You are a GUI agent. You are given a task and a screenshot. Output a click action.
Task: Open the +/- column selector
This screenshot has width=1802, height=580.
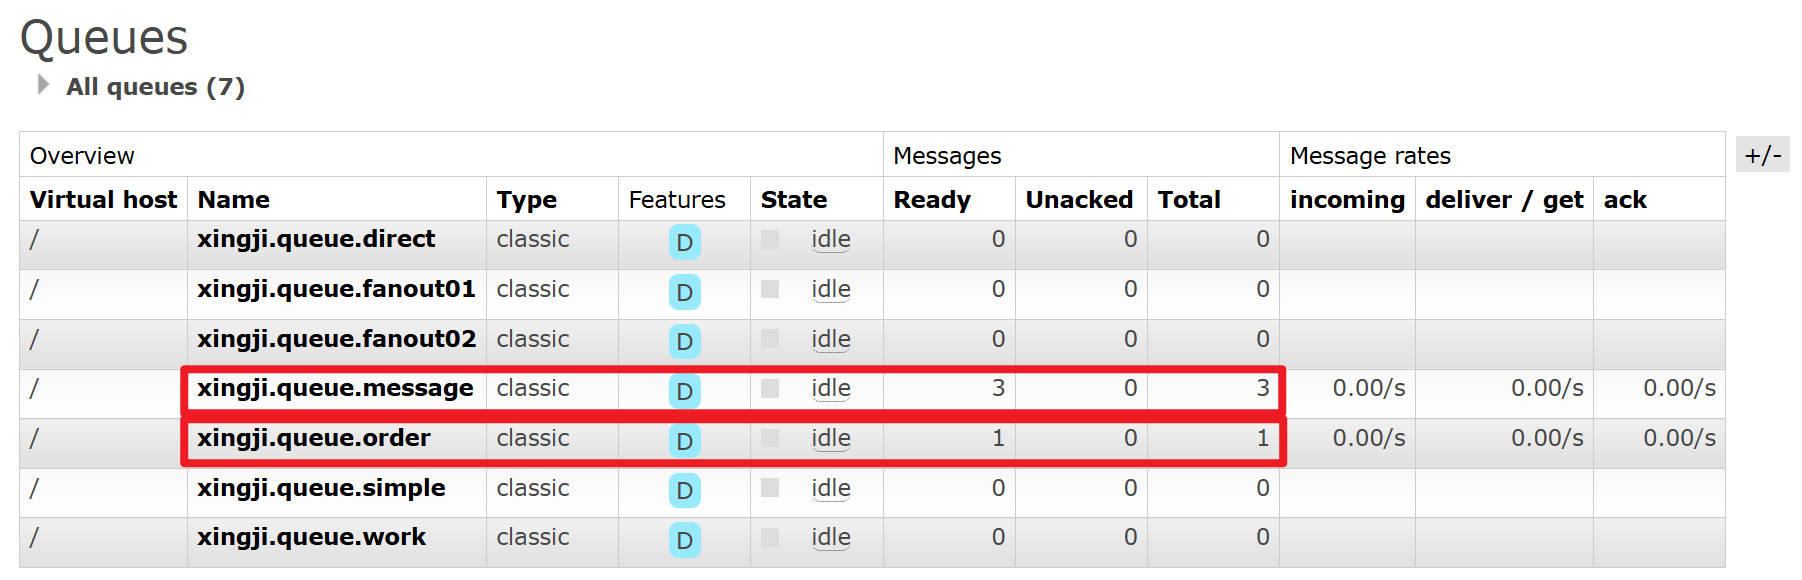point(1763,155)
